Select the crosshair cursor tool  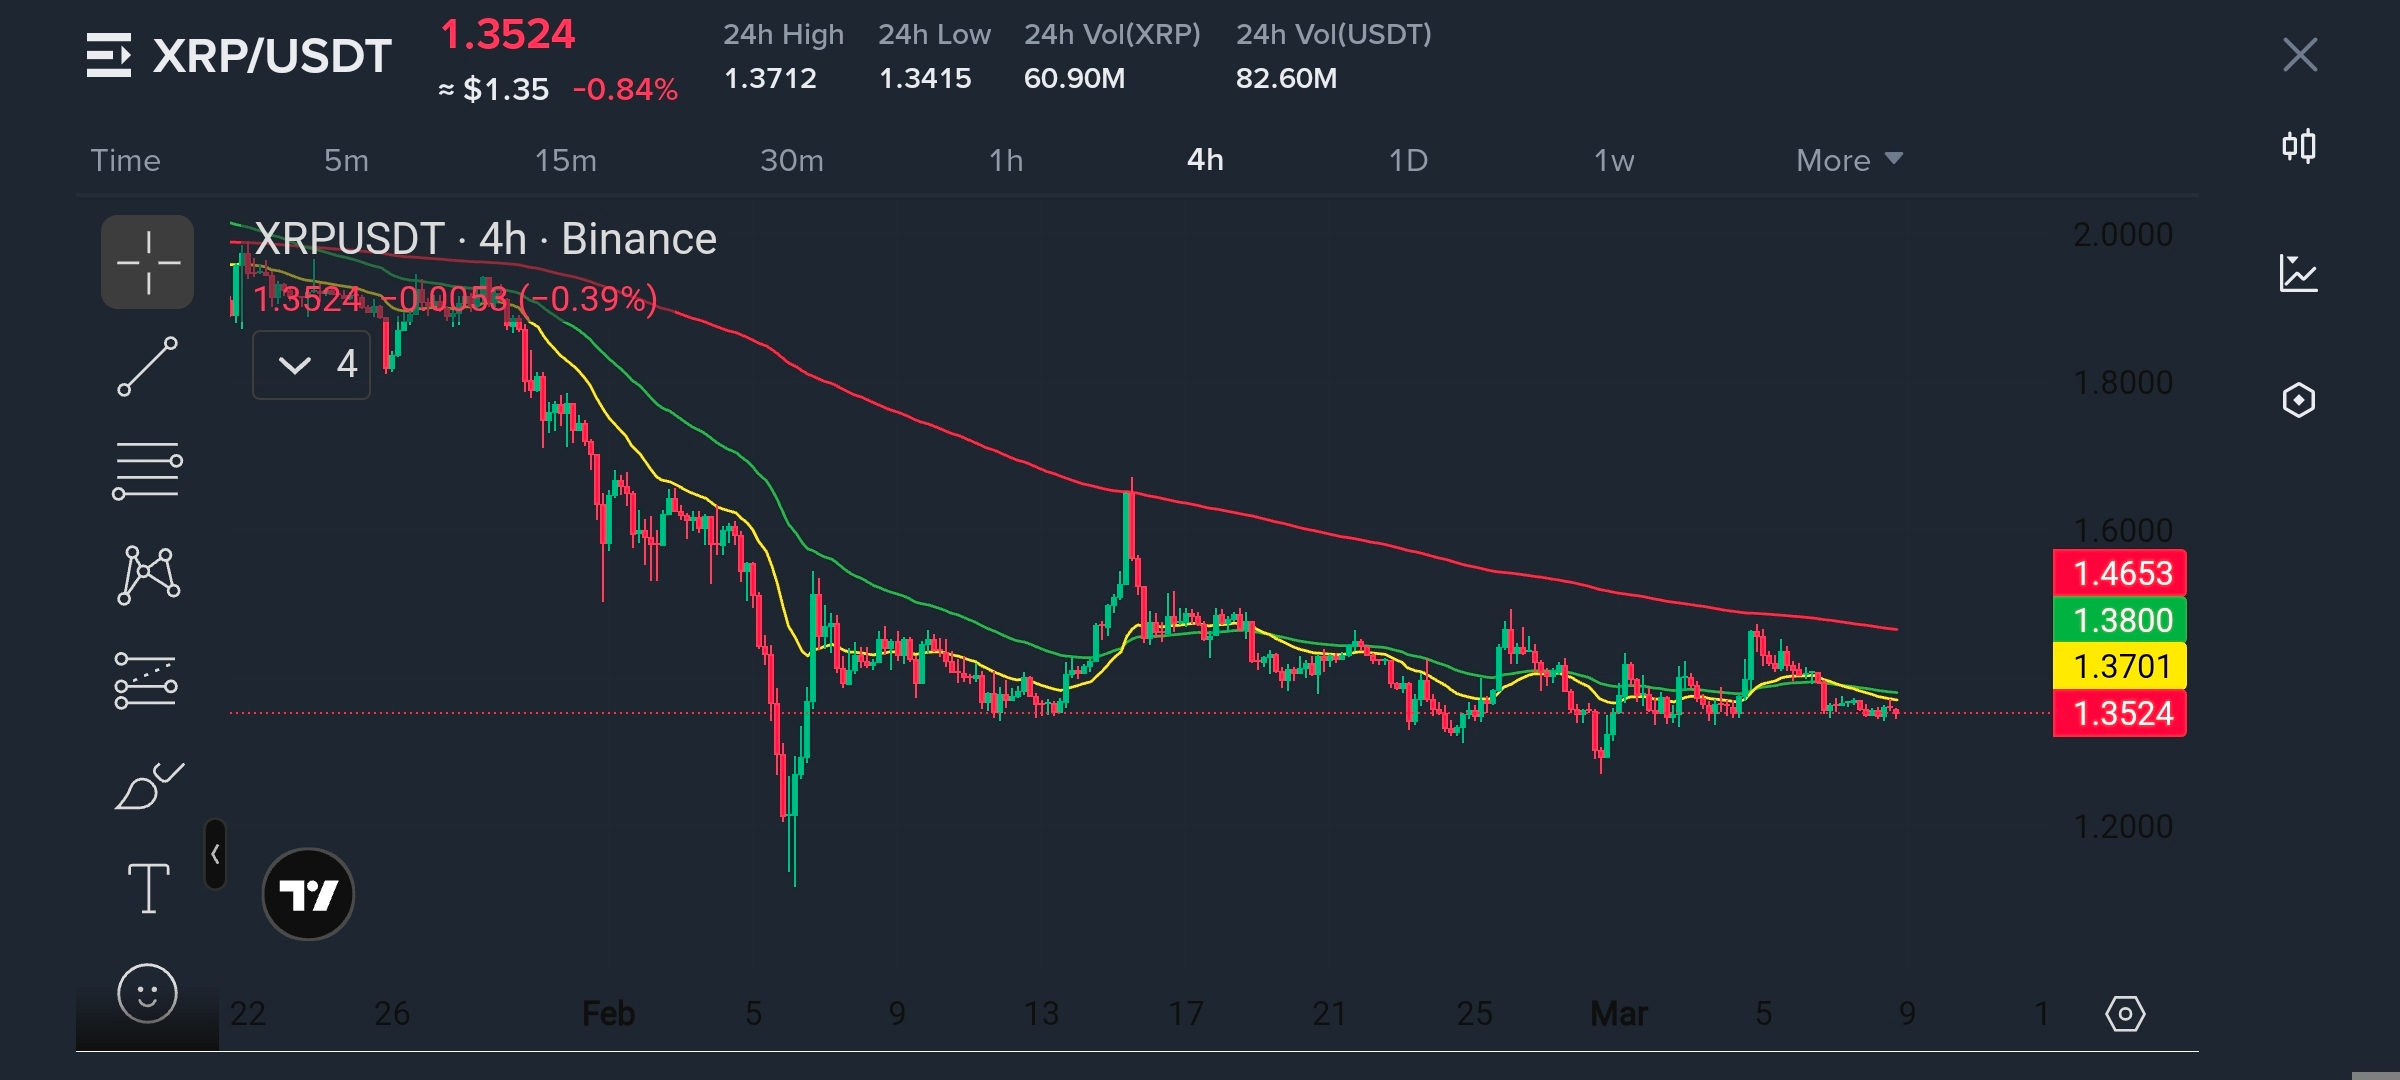pyautogui.click(x=147, y=262)
